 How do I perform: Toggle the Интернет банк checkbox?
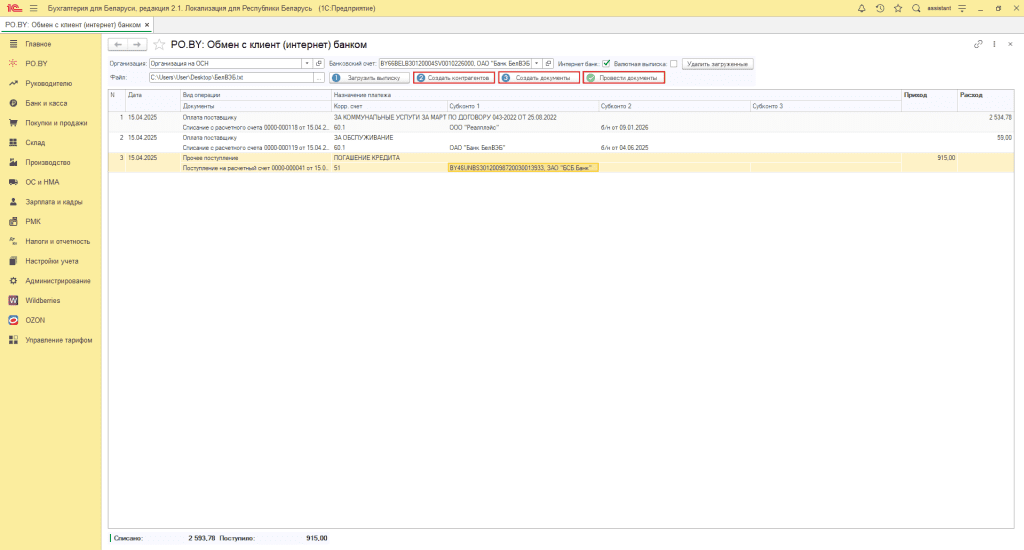point(606,64)
